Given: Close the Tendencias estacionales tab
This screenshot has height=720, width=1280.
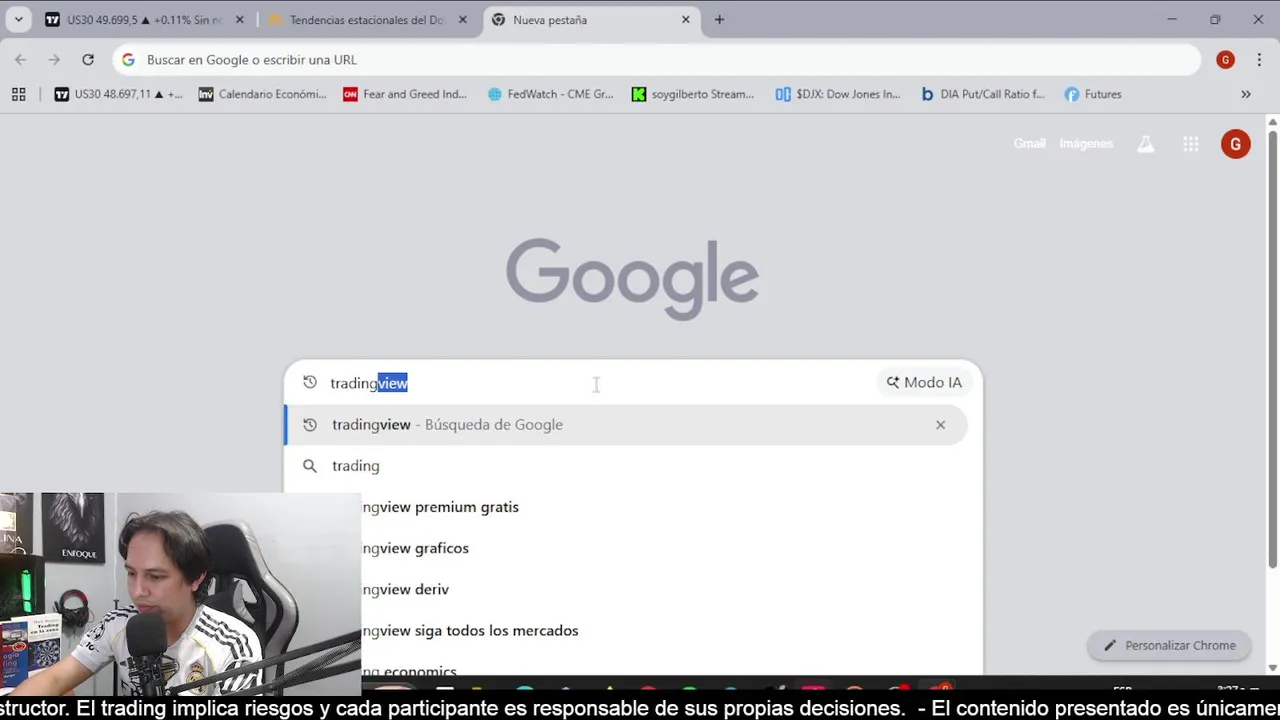Looking at the screenshot, I should (x=462, y=19).
